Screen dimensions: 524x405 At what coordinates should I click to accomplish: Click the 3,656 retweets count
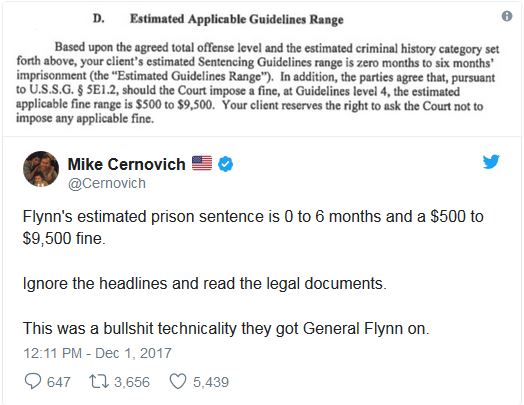point(132,382)
